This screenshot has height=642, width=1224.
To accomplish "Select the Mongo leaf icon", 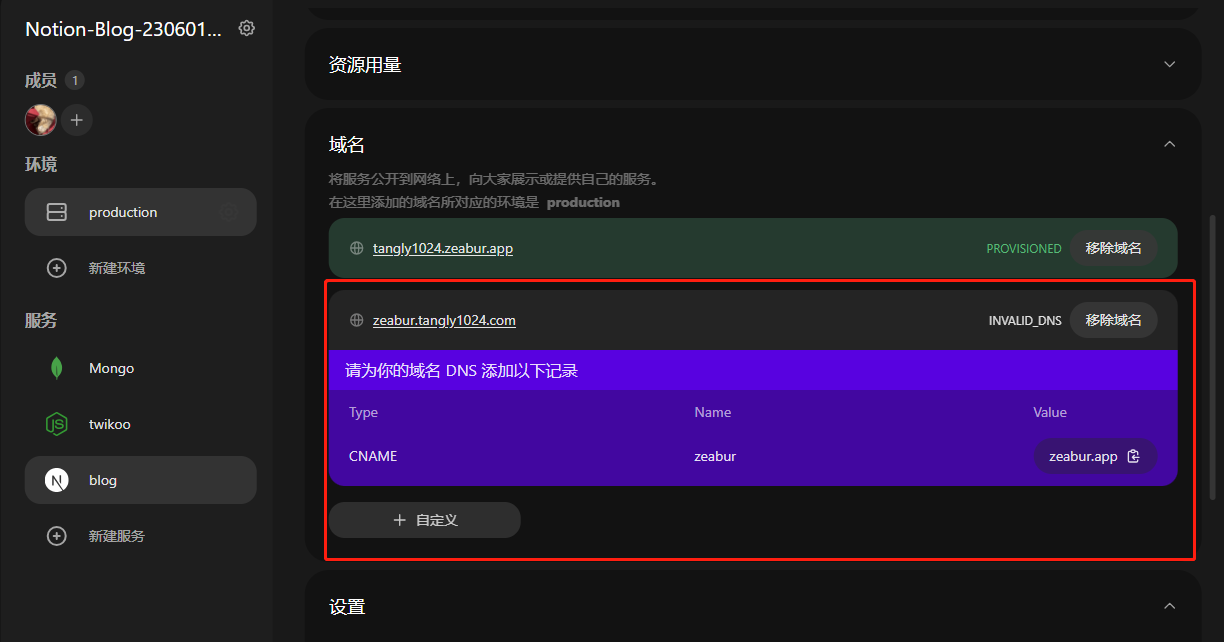I will click(57, 368).
